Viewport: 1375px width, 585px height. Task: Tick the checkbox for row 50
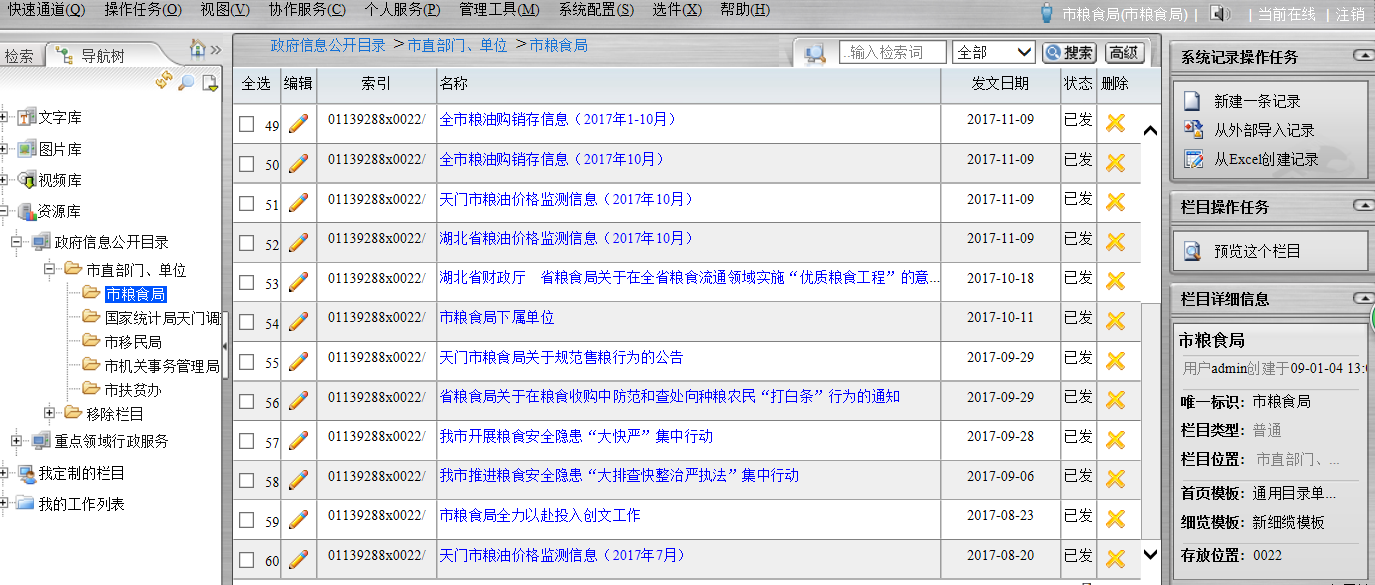(x=247, y=164)
